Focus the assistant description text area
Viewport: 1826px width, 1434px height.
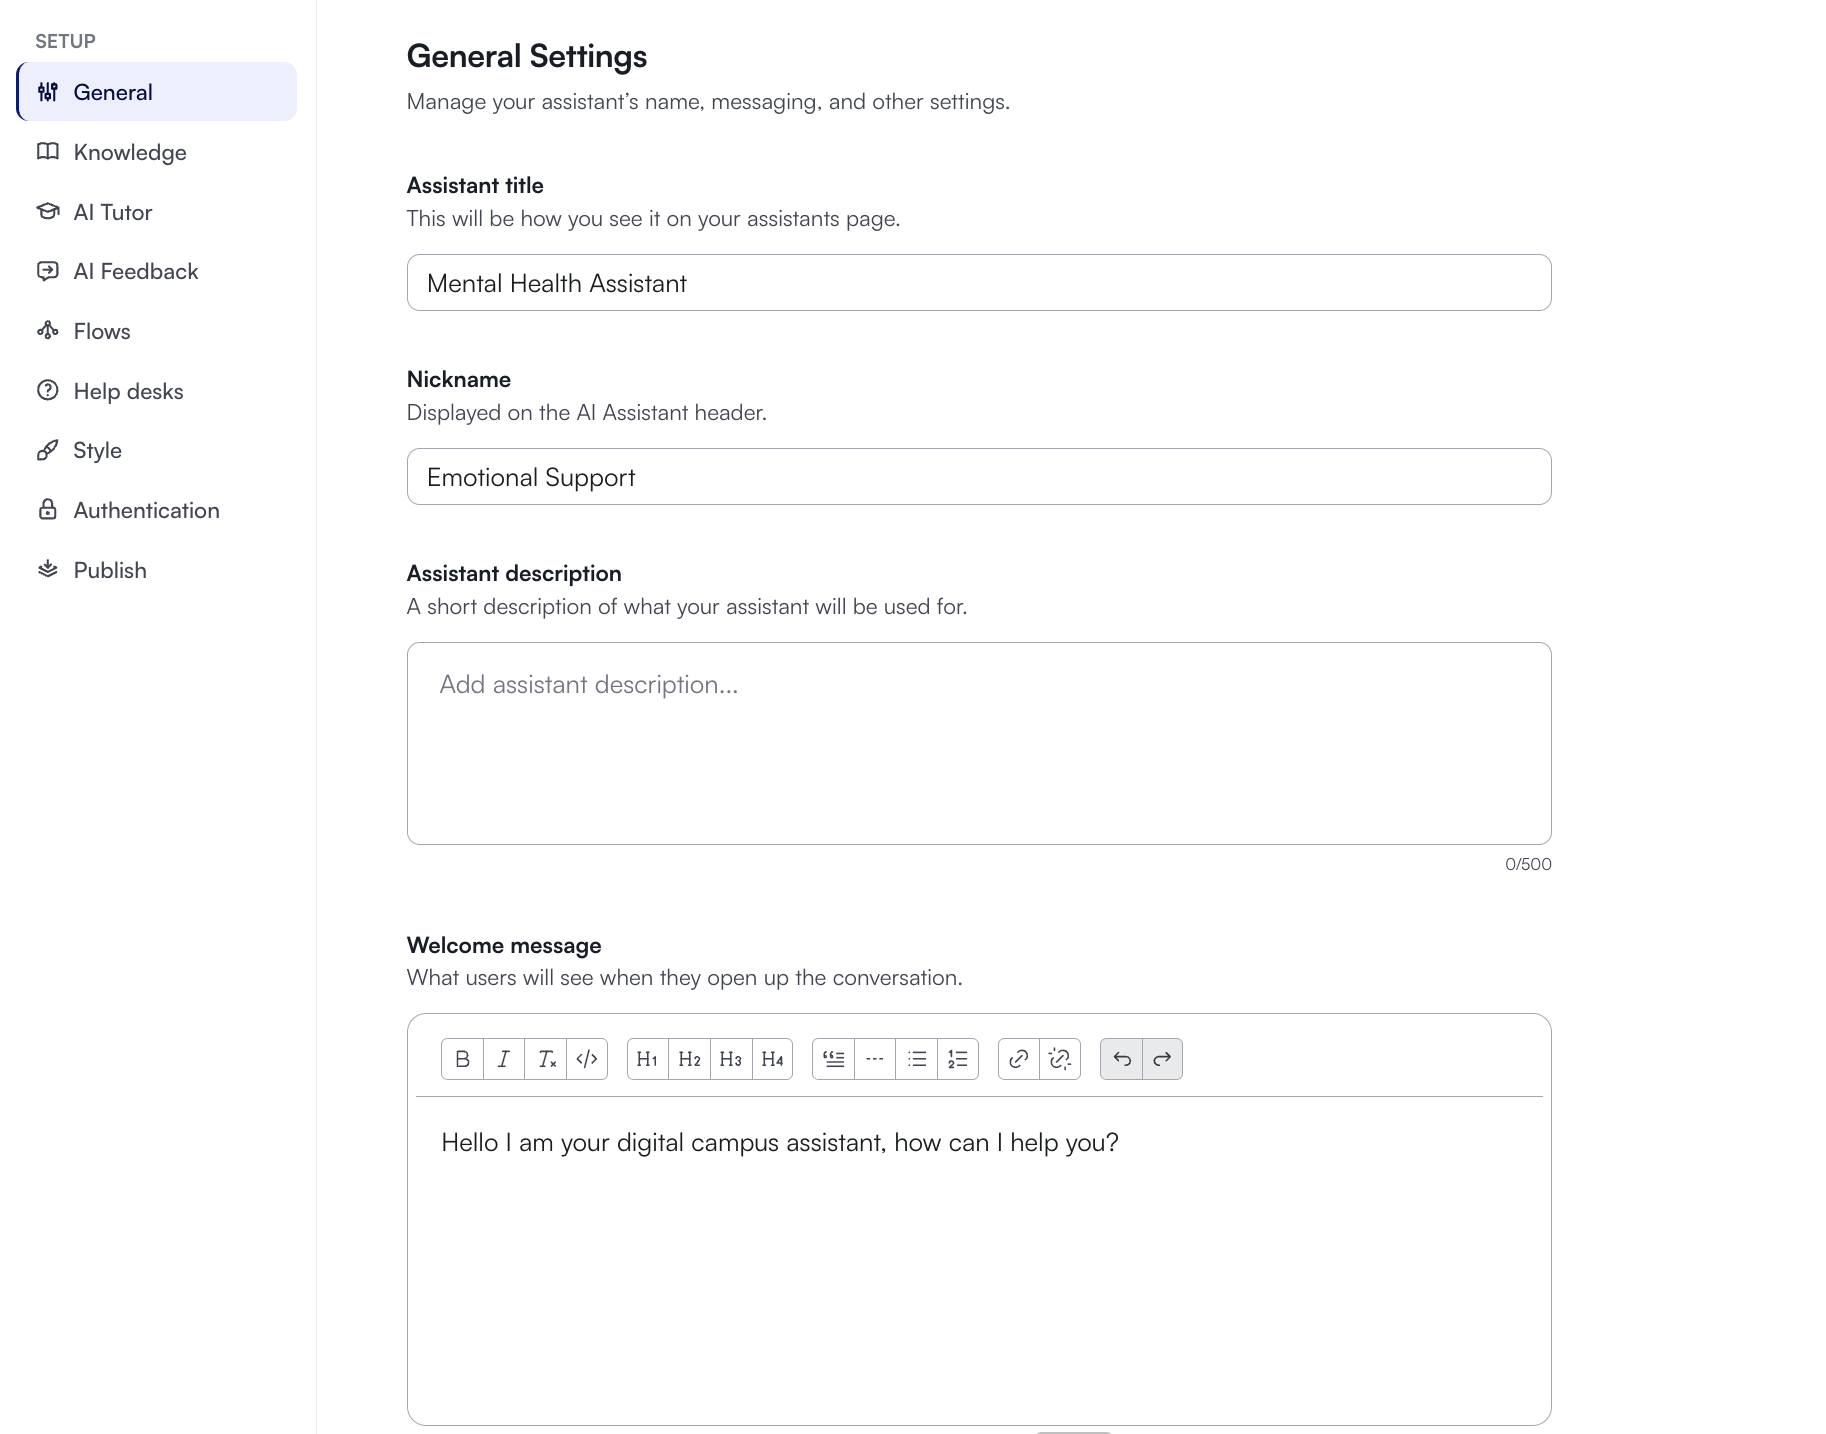coord(979,743)
